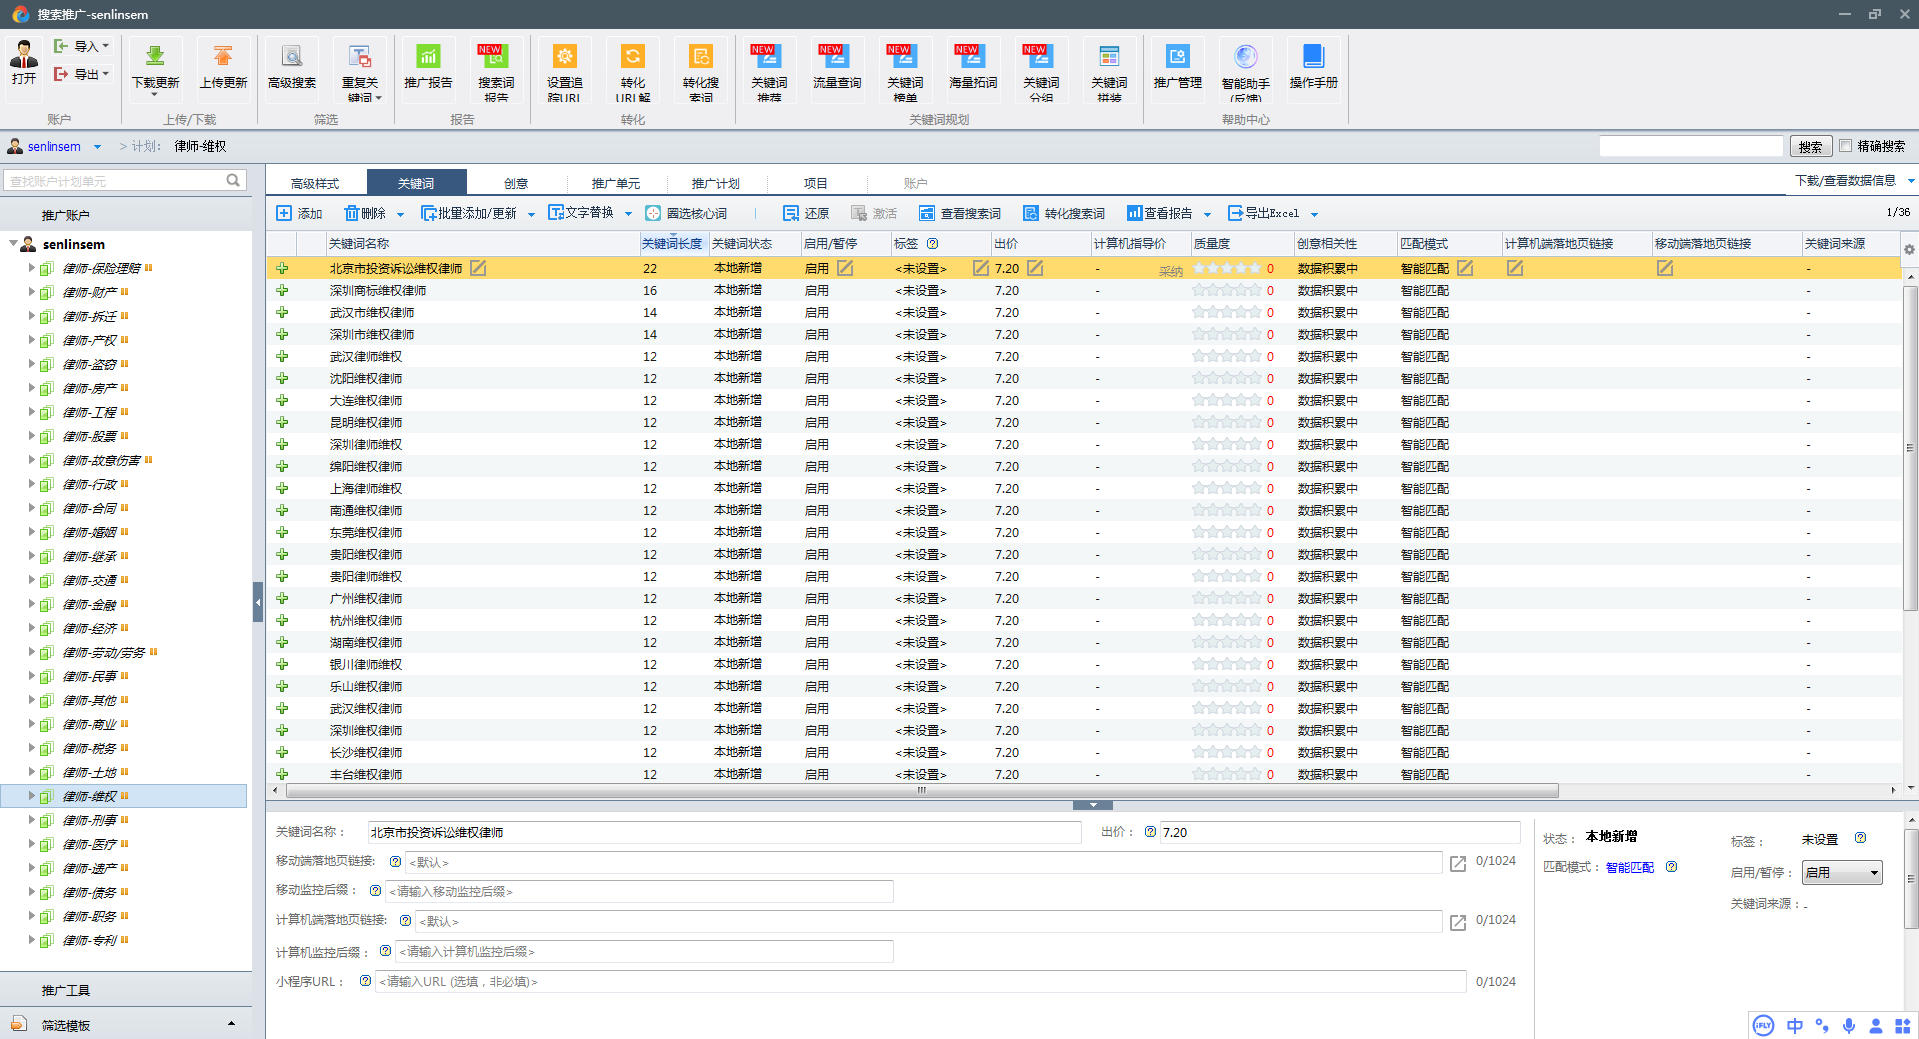The image size is (1919, 1039).
Task: Expand the 律师-刑事 tree node
Action: pos(31,821)
